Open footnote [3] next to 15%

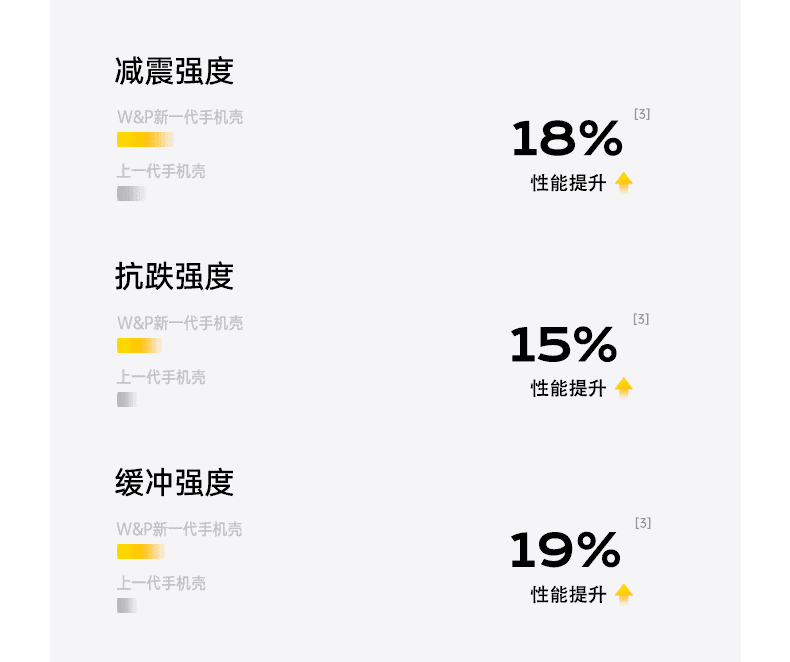(641, 319)
